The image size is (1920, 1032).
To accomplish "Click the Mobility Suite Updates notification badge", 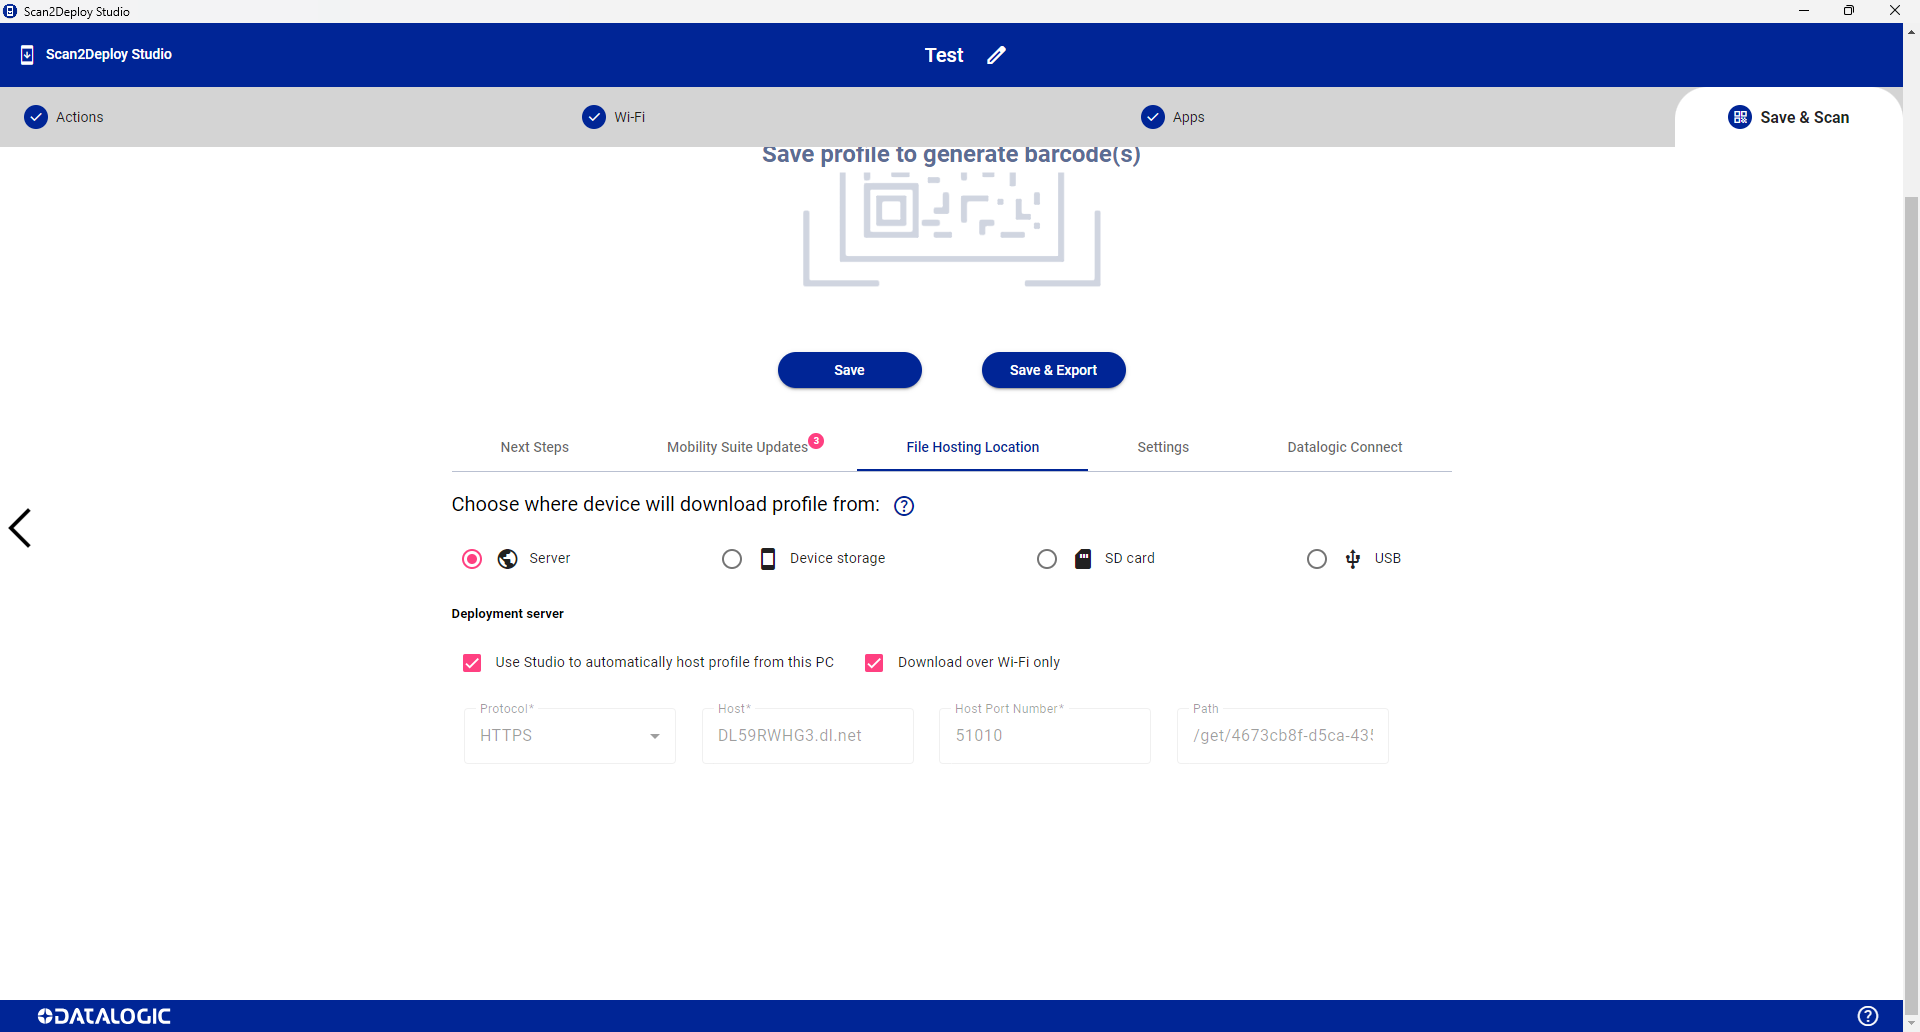I will tap(816, 441).
